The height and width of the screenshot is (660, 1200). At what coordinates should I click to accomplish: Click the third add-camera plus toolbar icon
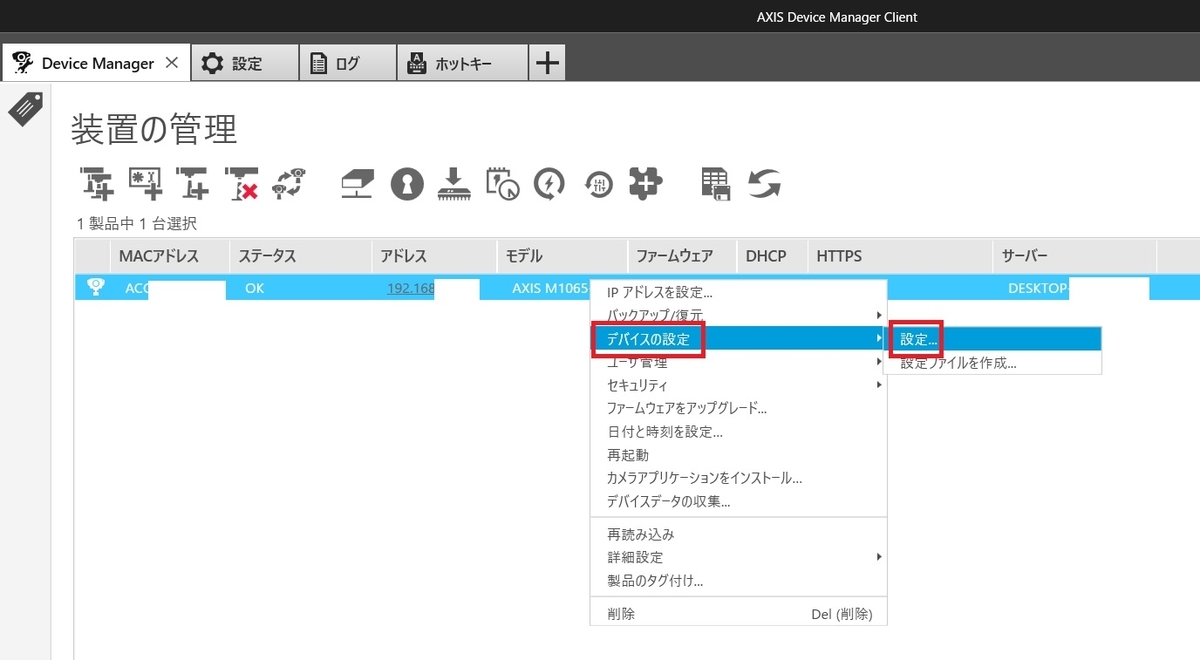tap(193, 183)
